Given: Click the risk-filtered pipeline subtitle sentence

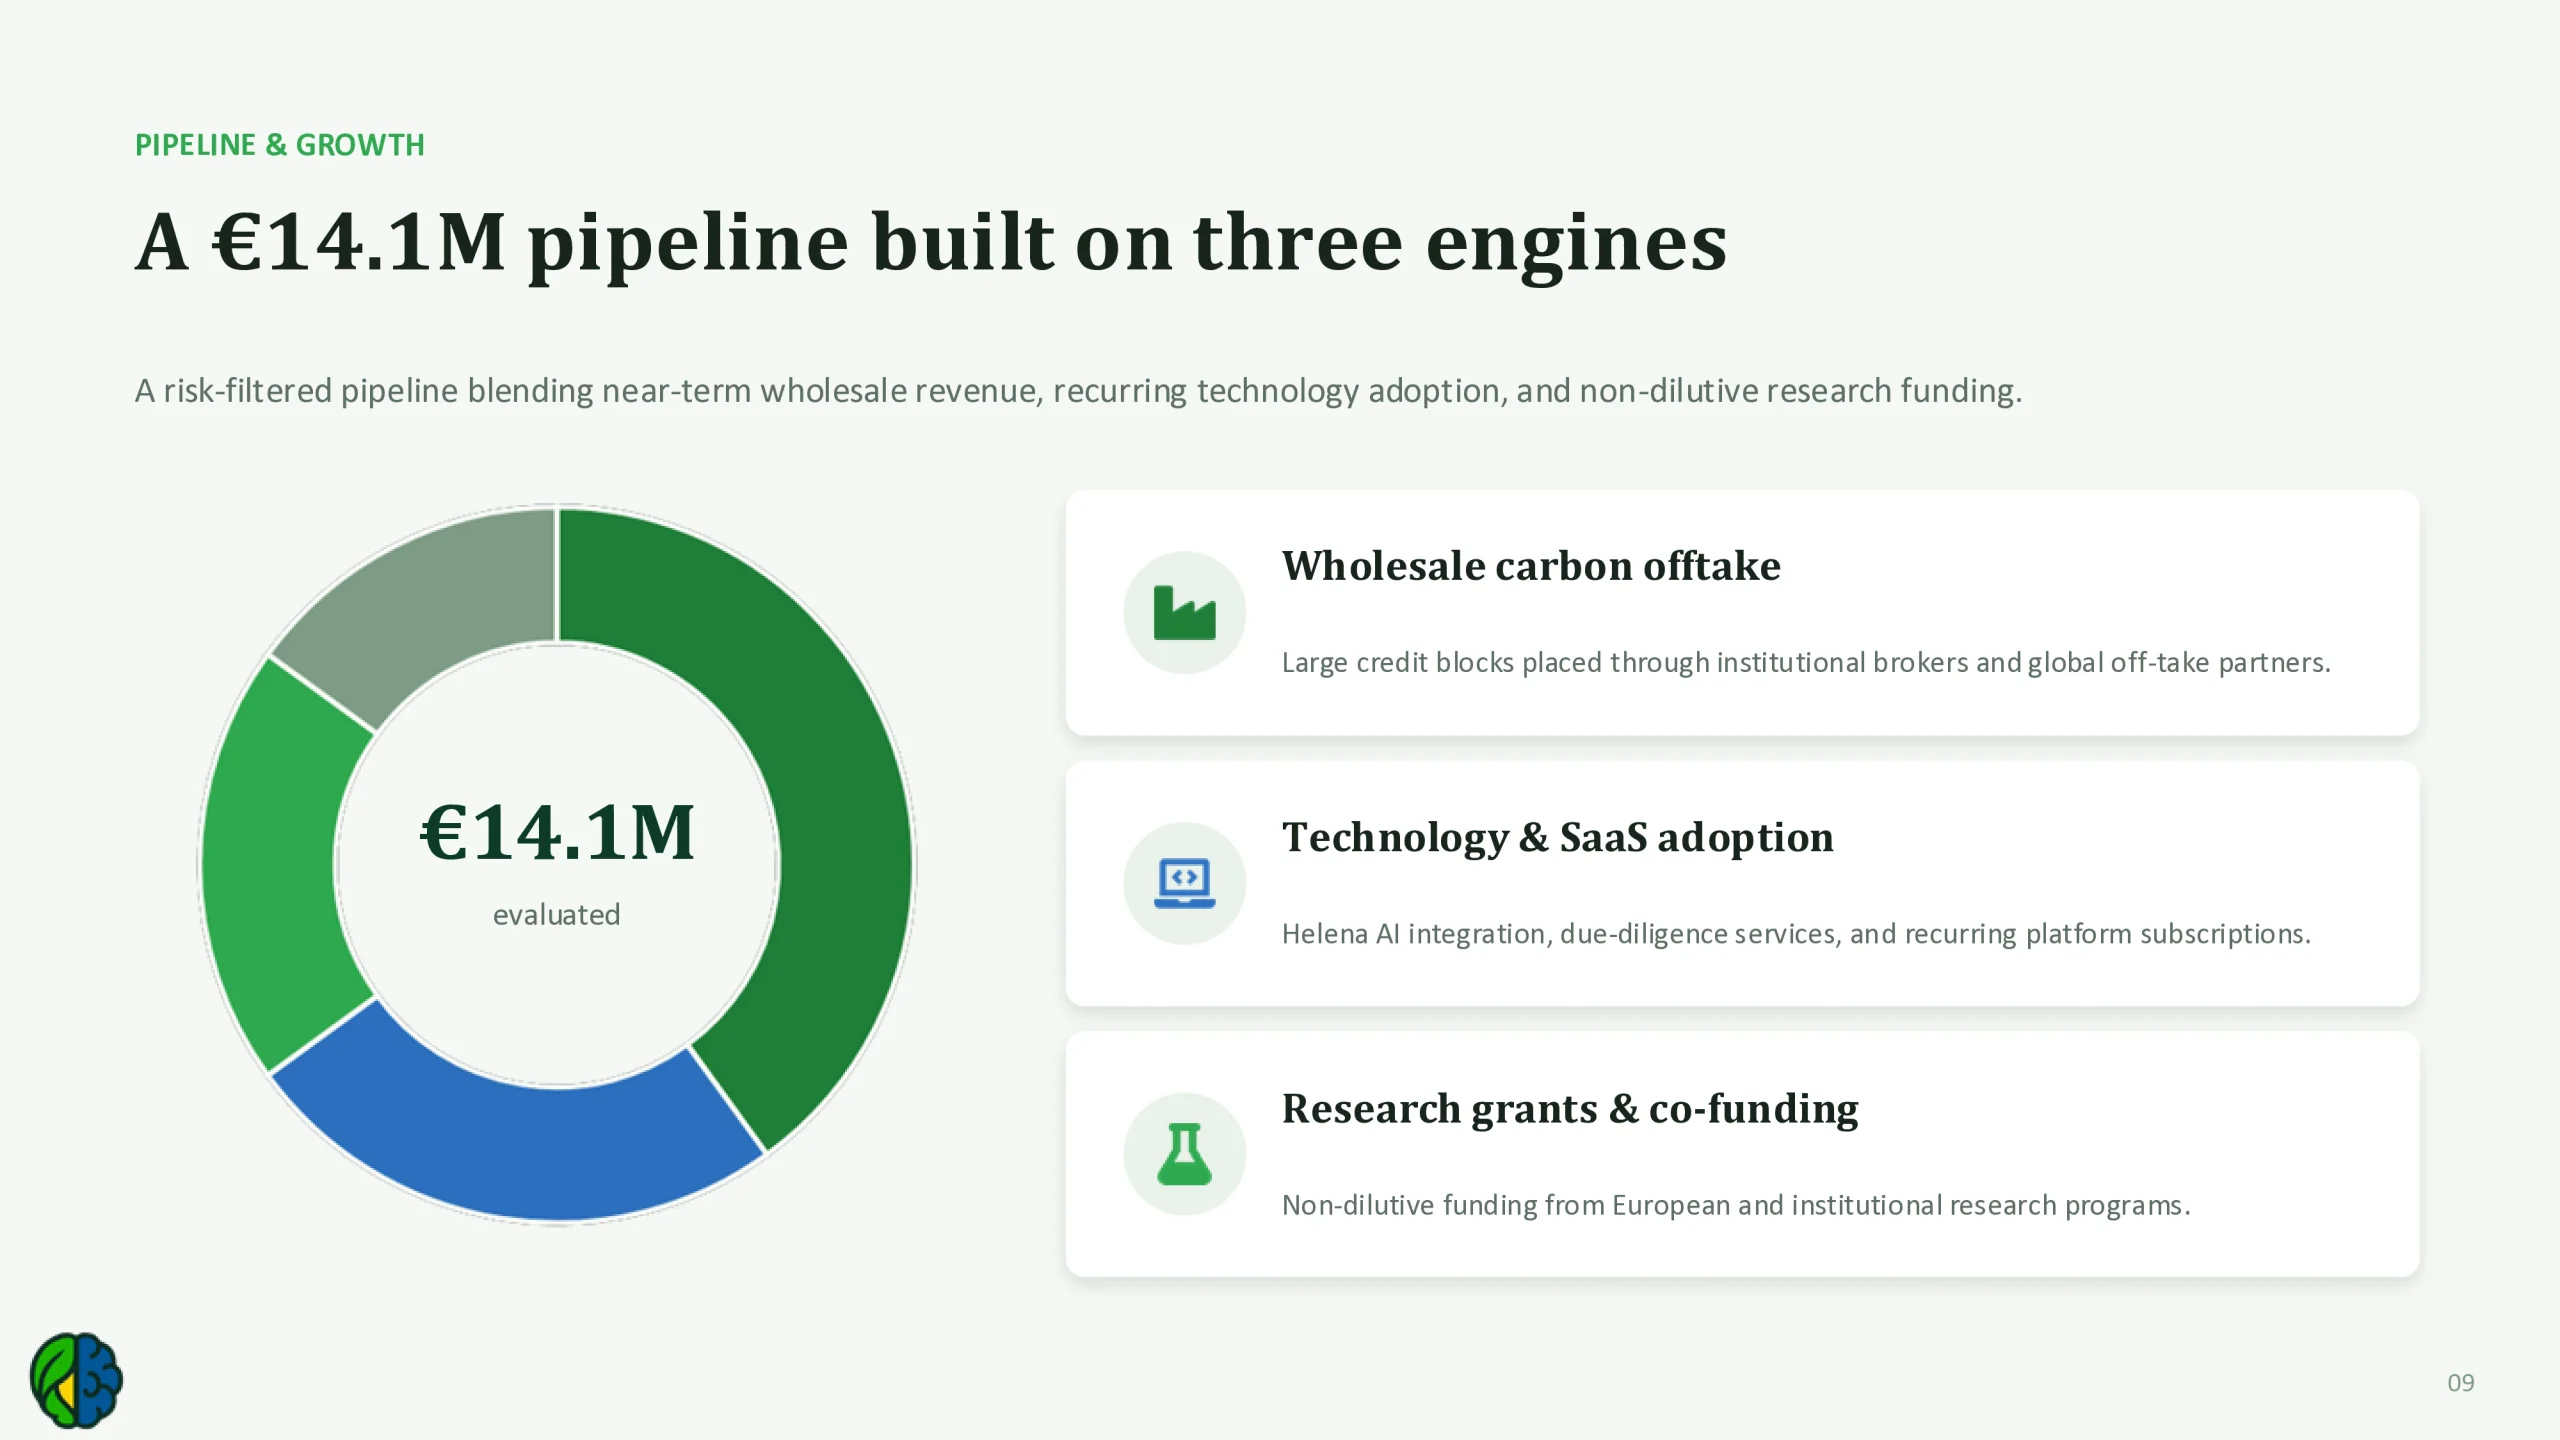Looking at the screenshot, I should (x=1078, y=390).
